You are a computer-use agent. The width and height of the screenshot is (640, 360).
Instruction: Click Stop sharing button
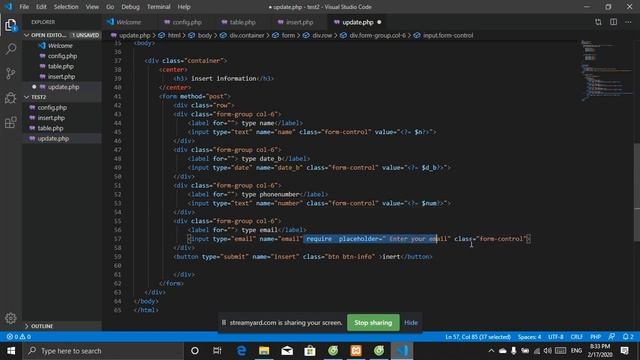tap(373, 322)
